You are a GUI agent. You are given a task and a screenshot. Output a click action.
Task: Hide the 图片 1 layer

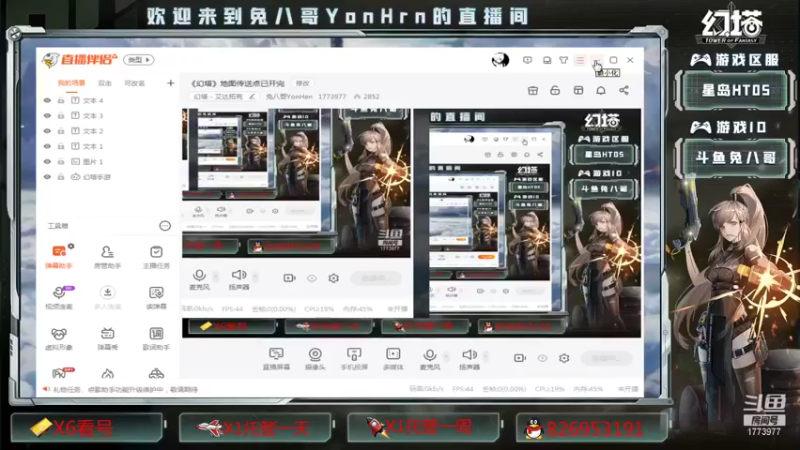click(47, 162)
